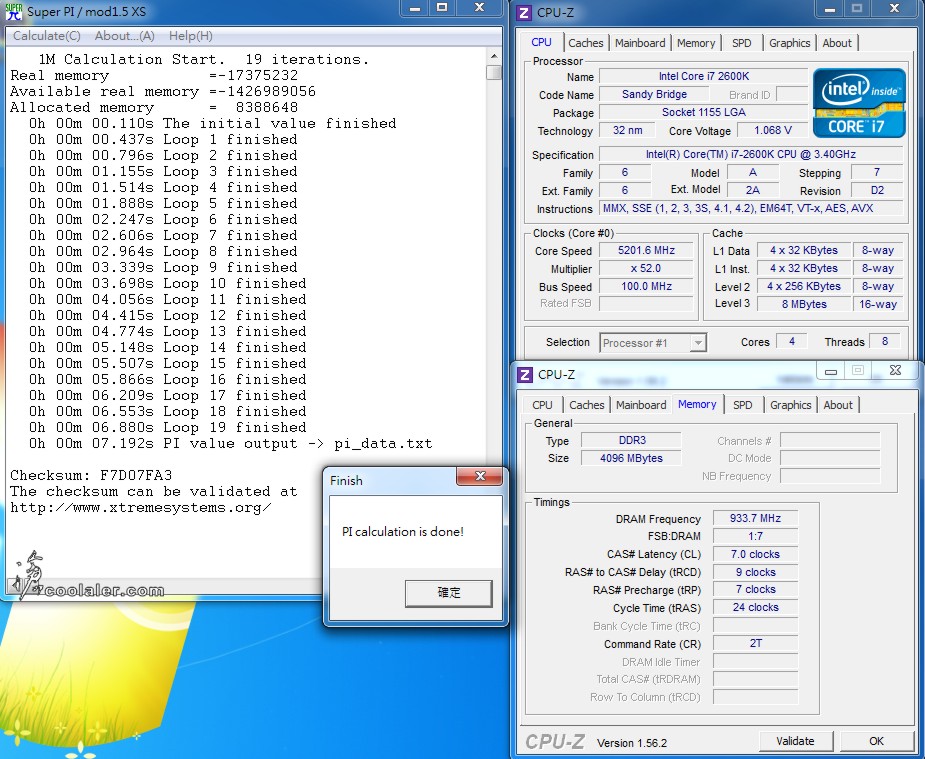The image size is (925, 759).
Task: Close the lower CPU-Z Memory window
Action: pos(895,371)
